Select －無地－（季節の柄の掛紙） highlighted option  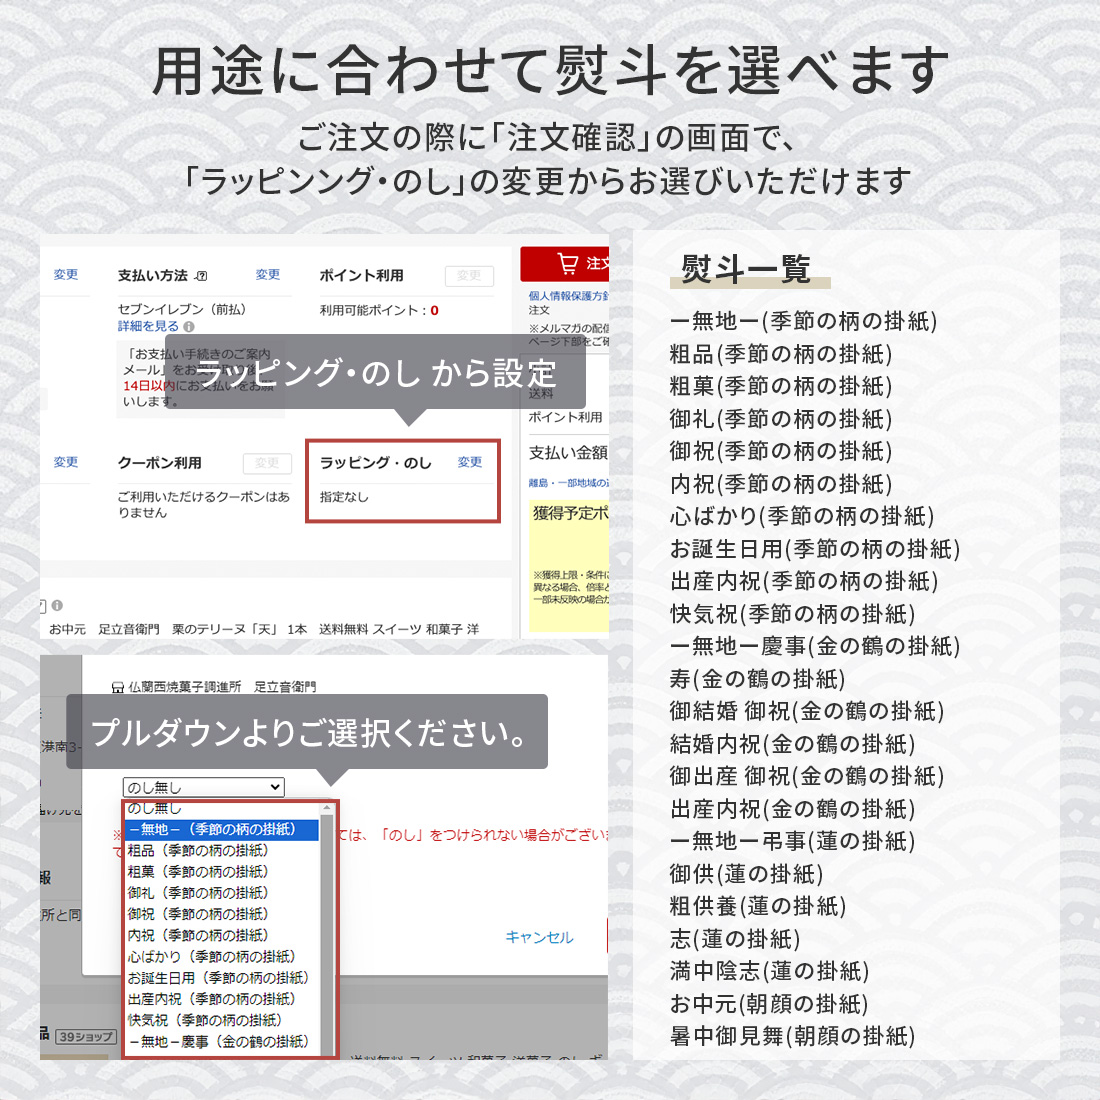pyautogui.click(x=221, y=829)
